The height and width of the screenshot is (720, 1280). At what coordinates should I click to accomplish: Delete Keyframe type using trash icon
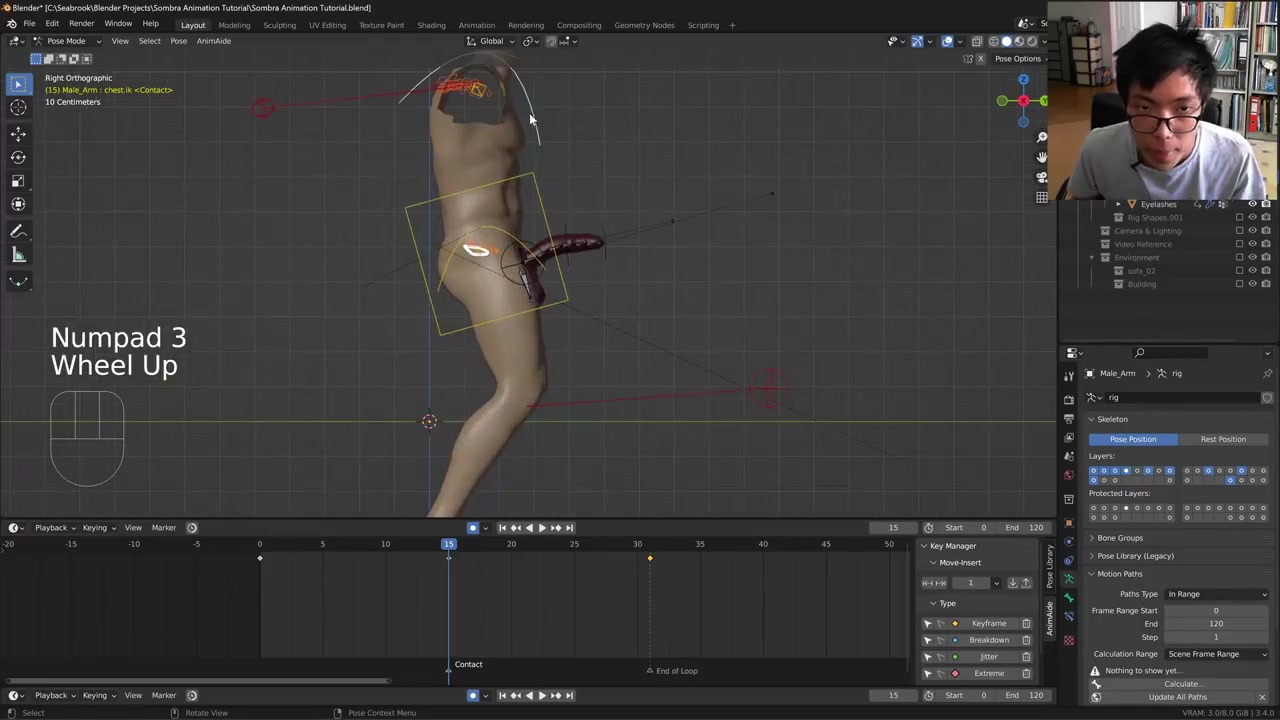click(1026, 623)
